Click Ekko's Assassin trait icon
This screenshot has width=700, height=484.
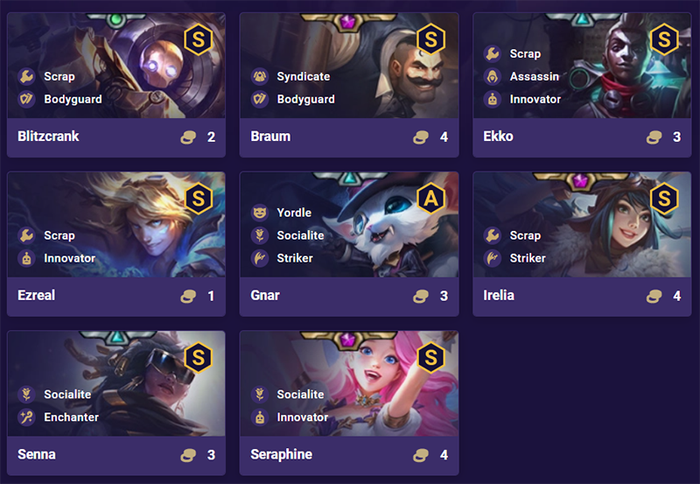click(x=492, y=76)
